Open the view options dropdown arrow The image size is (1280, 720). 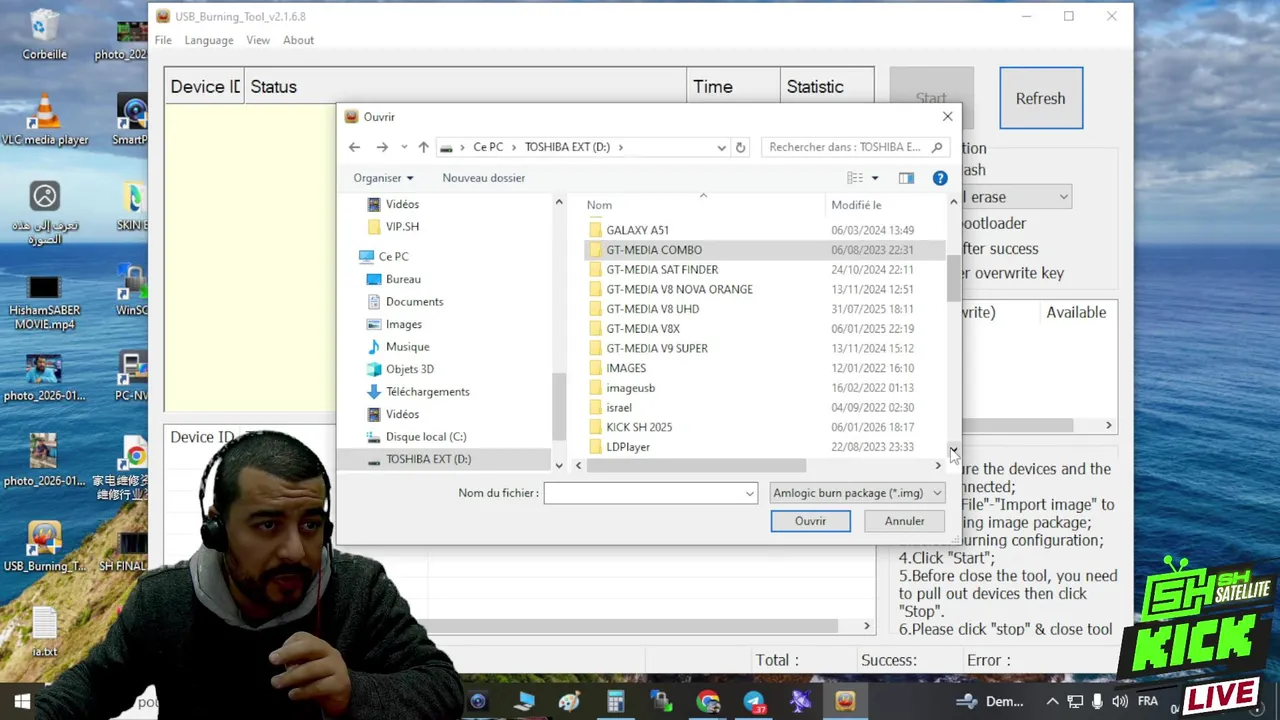[x=875, y=178]
